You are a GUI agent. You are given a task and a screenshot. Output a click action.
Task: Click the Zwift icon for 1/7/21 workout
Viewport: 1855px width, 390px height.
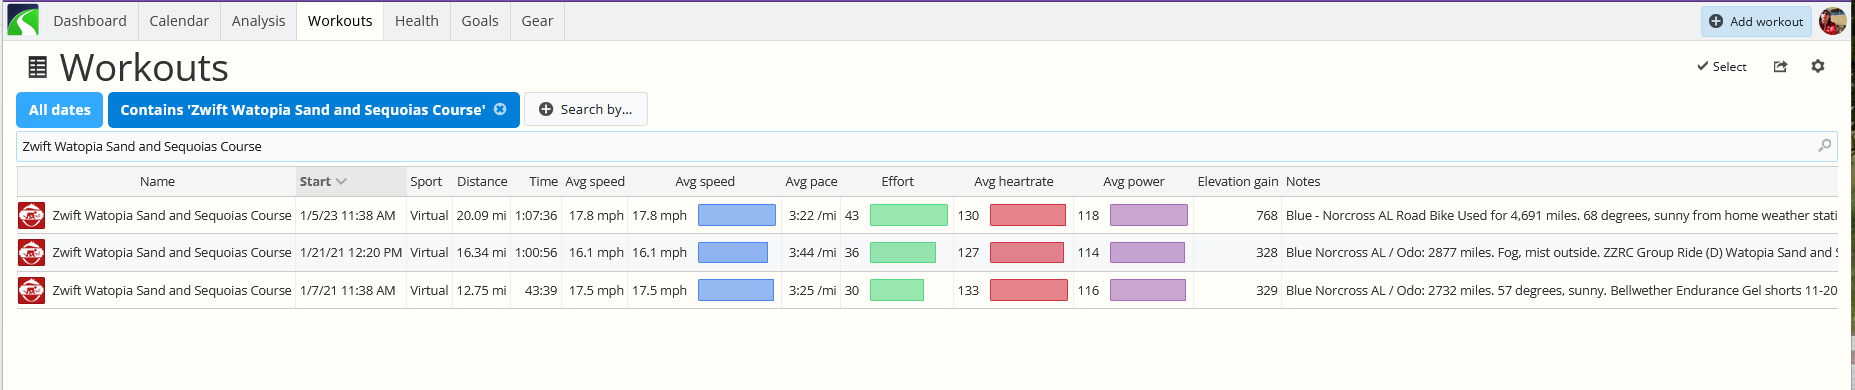(x=32, y=291)
